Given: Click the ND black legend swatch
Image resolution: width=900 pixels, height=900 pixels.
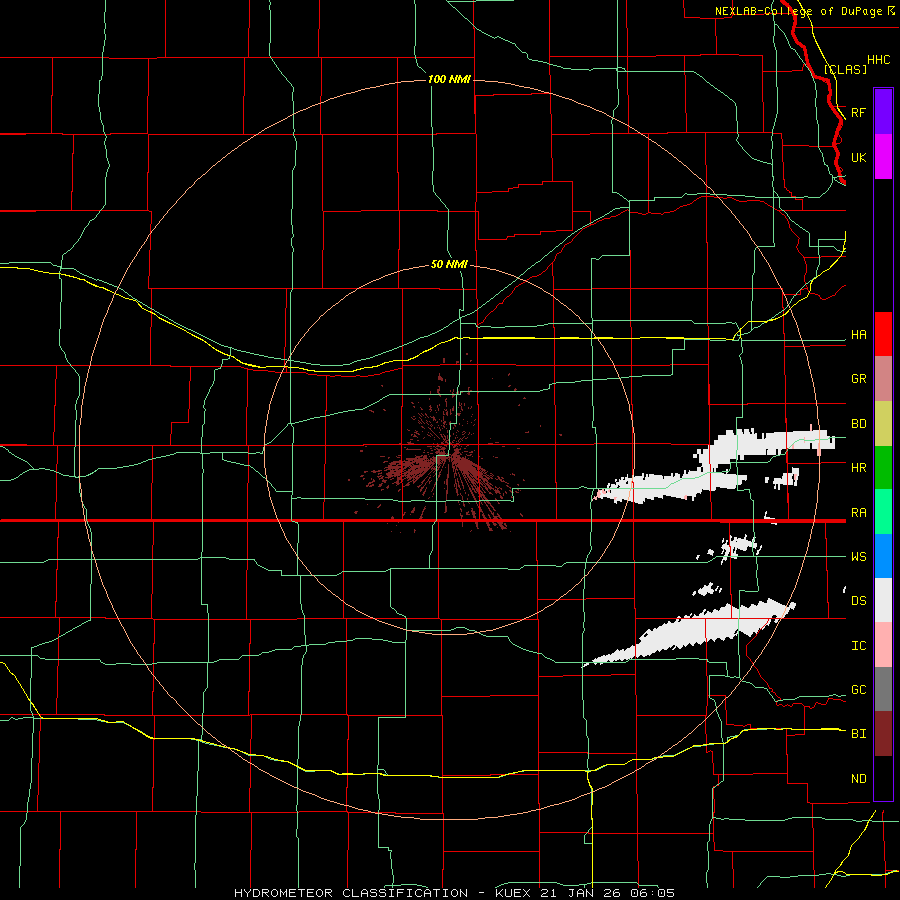Looking at the screenshot, I should [x=883, y=778].
